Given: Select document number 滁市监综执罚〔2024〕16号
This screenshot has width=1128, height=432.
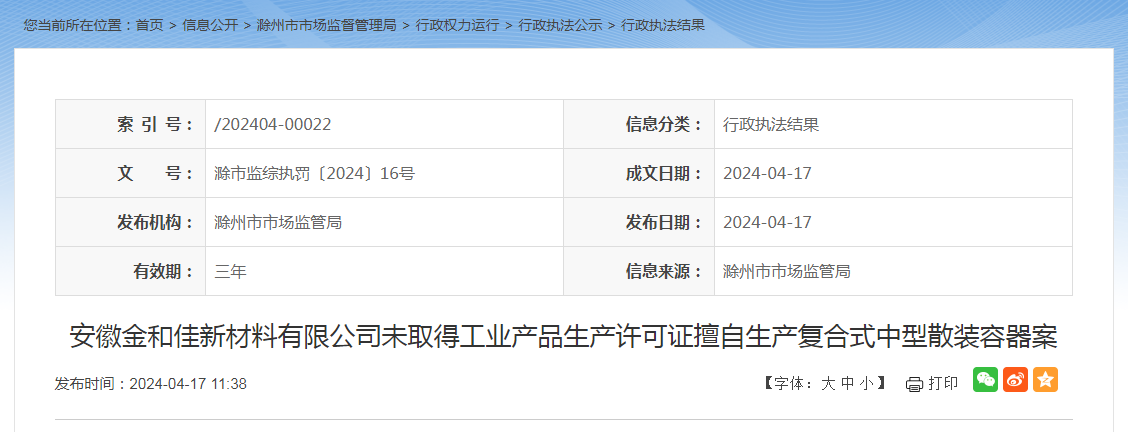Looking at the screenshot, I should click(x=314, y=173).
